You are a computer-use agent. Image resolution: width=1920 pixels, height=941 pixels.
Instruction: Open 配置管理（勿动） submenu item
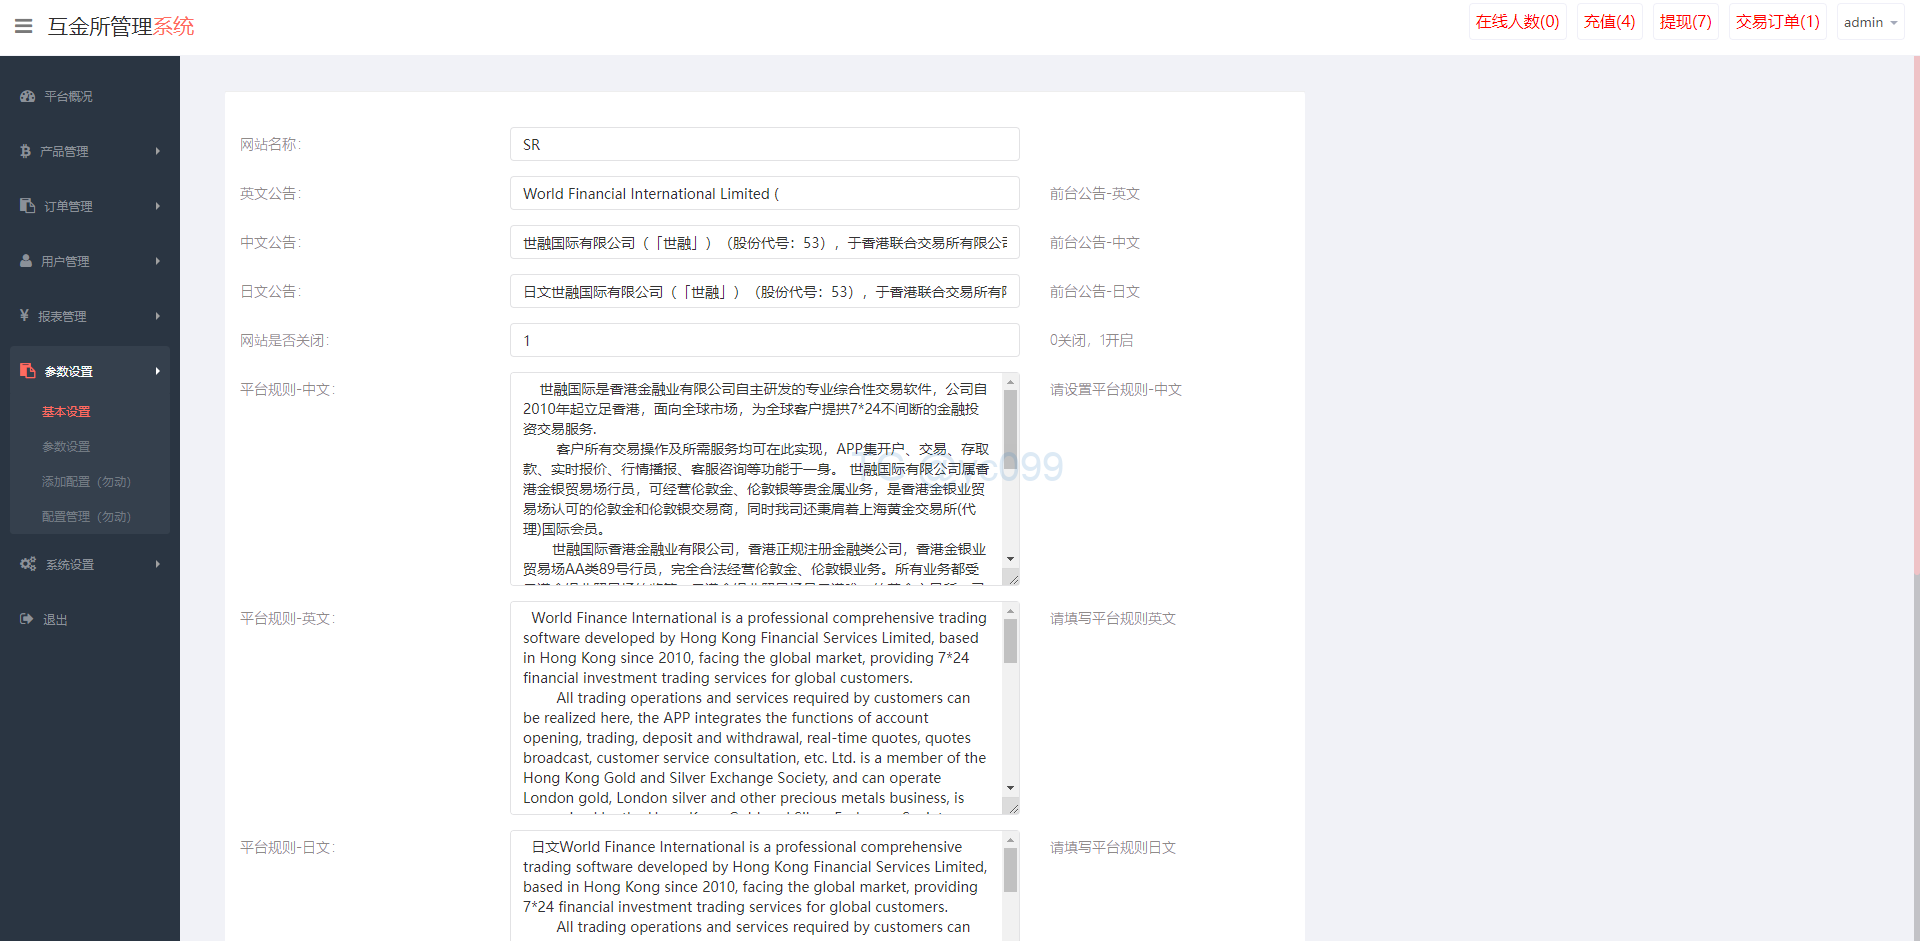tap(86, 517)
